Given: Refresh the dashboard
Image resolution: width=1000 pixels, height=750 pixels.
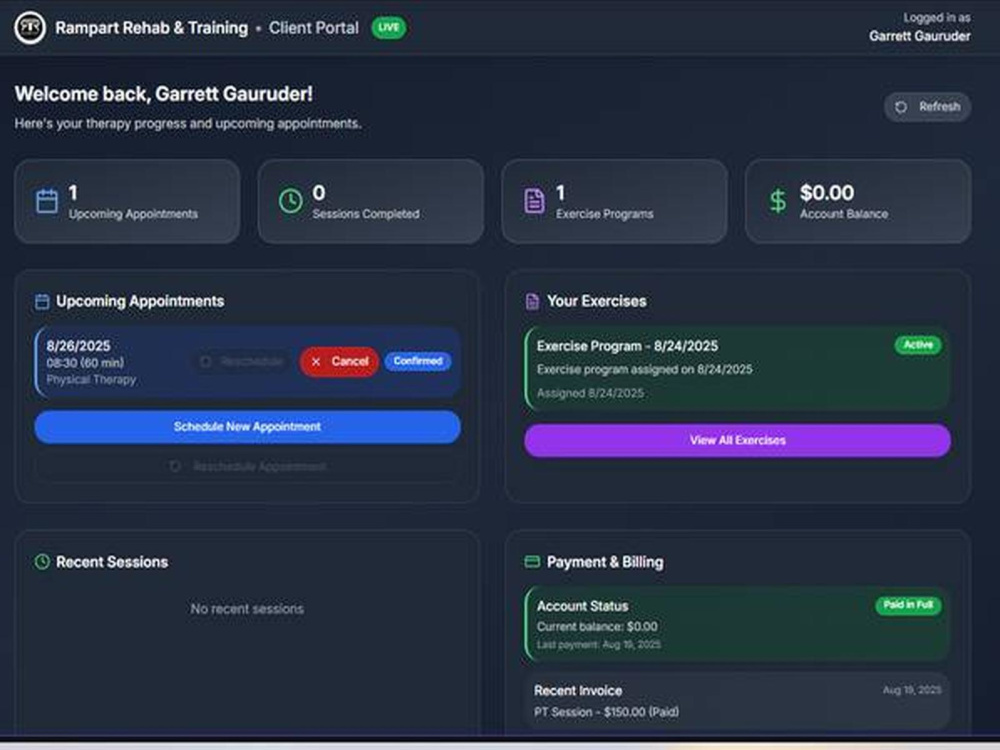Looking at the screenshot, I should pyautogui.click(x=927, y=107).
